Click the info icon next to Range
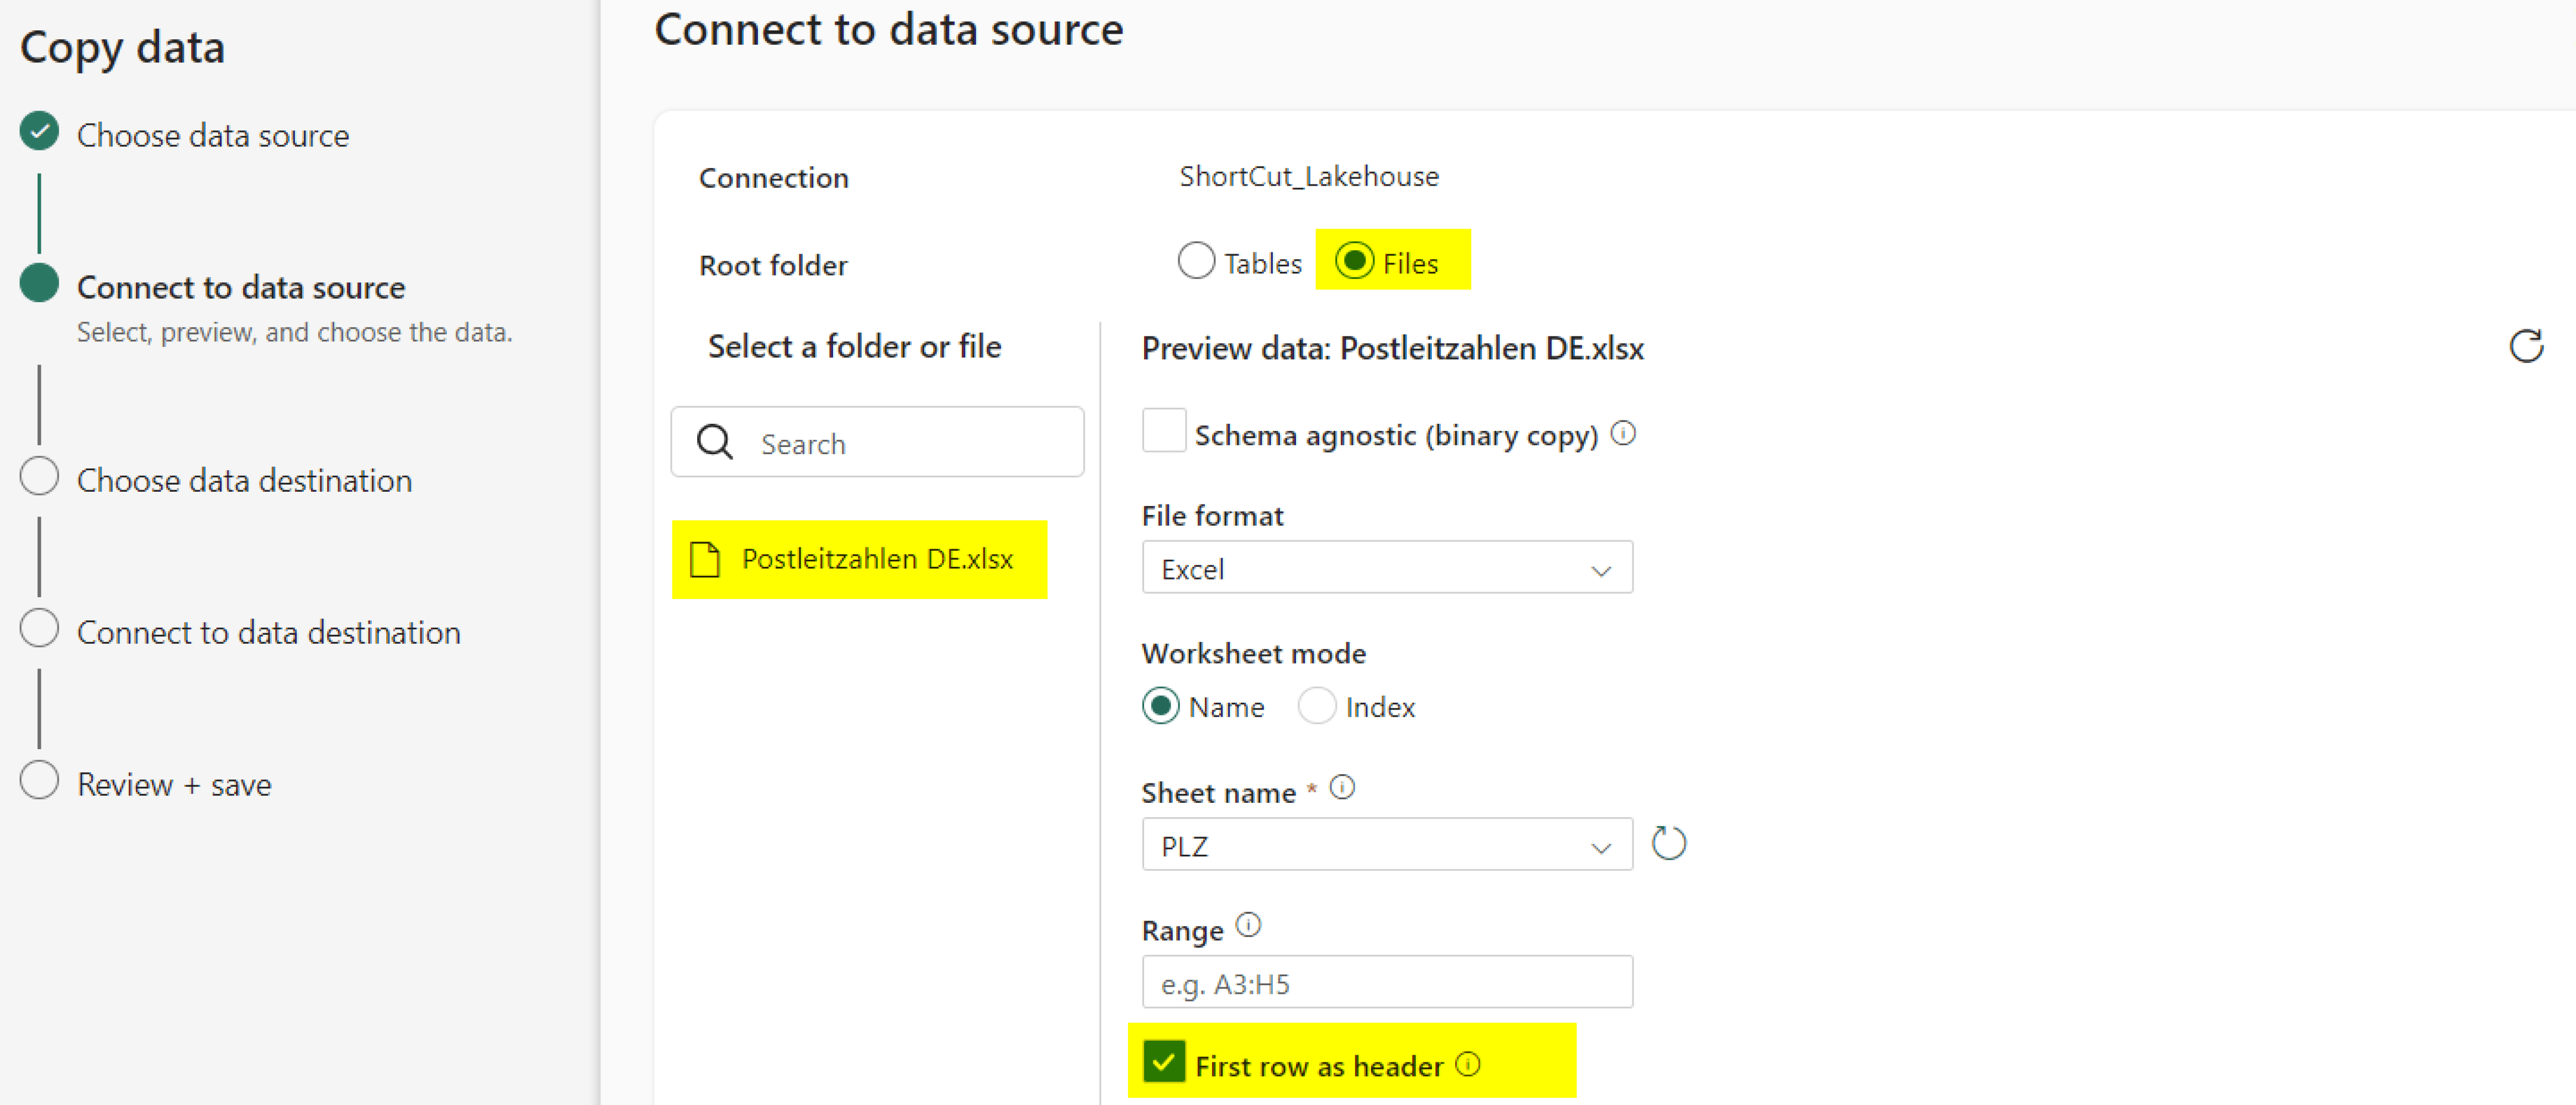Image resolution: width=2576 pixels, height=1105 pixels. tap(1248, 925)
